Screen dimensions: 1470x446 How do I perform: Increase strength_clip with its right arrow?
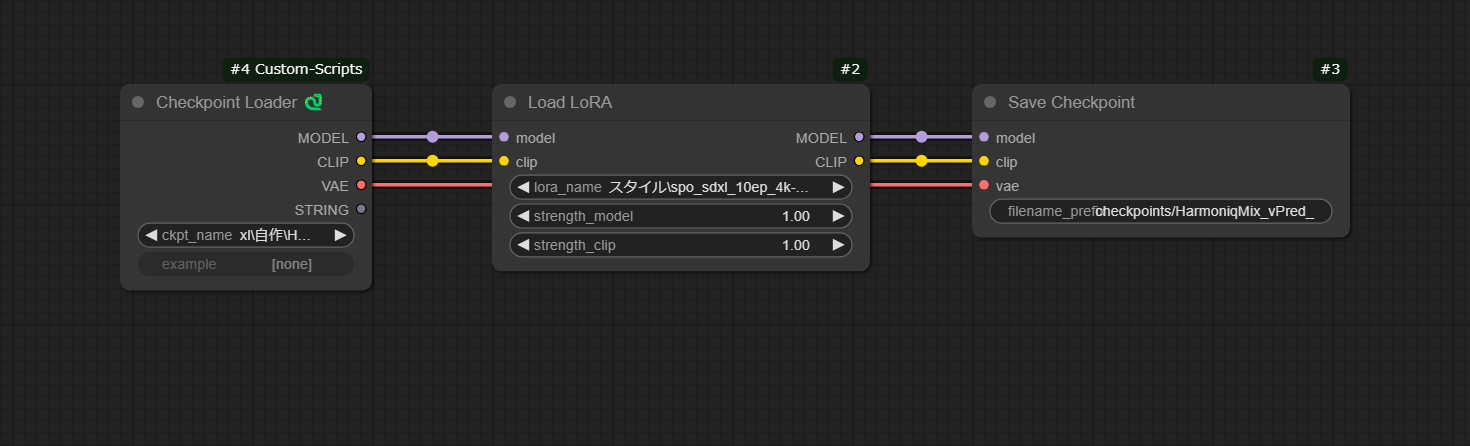point(838,245)
